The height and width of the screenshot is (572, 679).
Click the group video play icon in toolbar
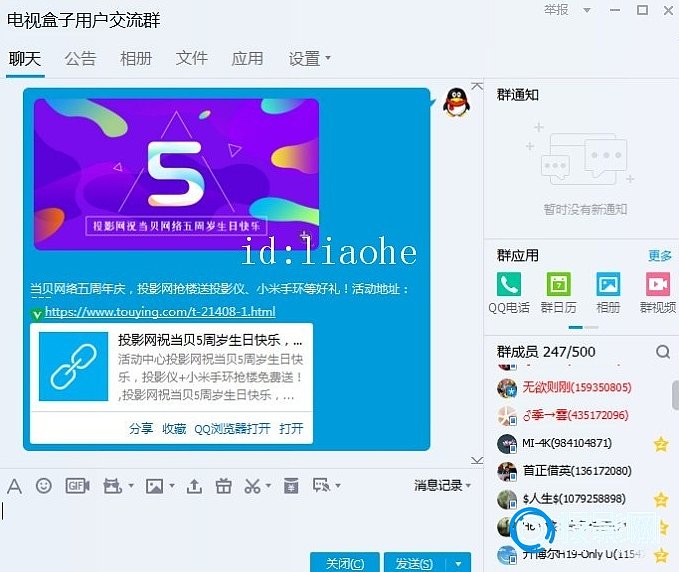113,486
